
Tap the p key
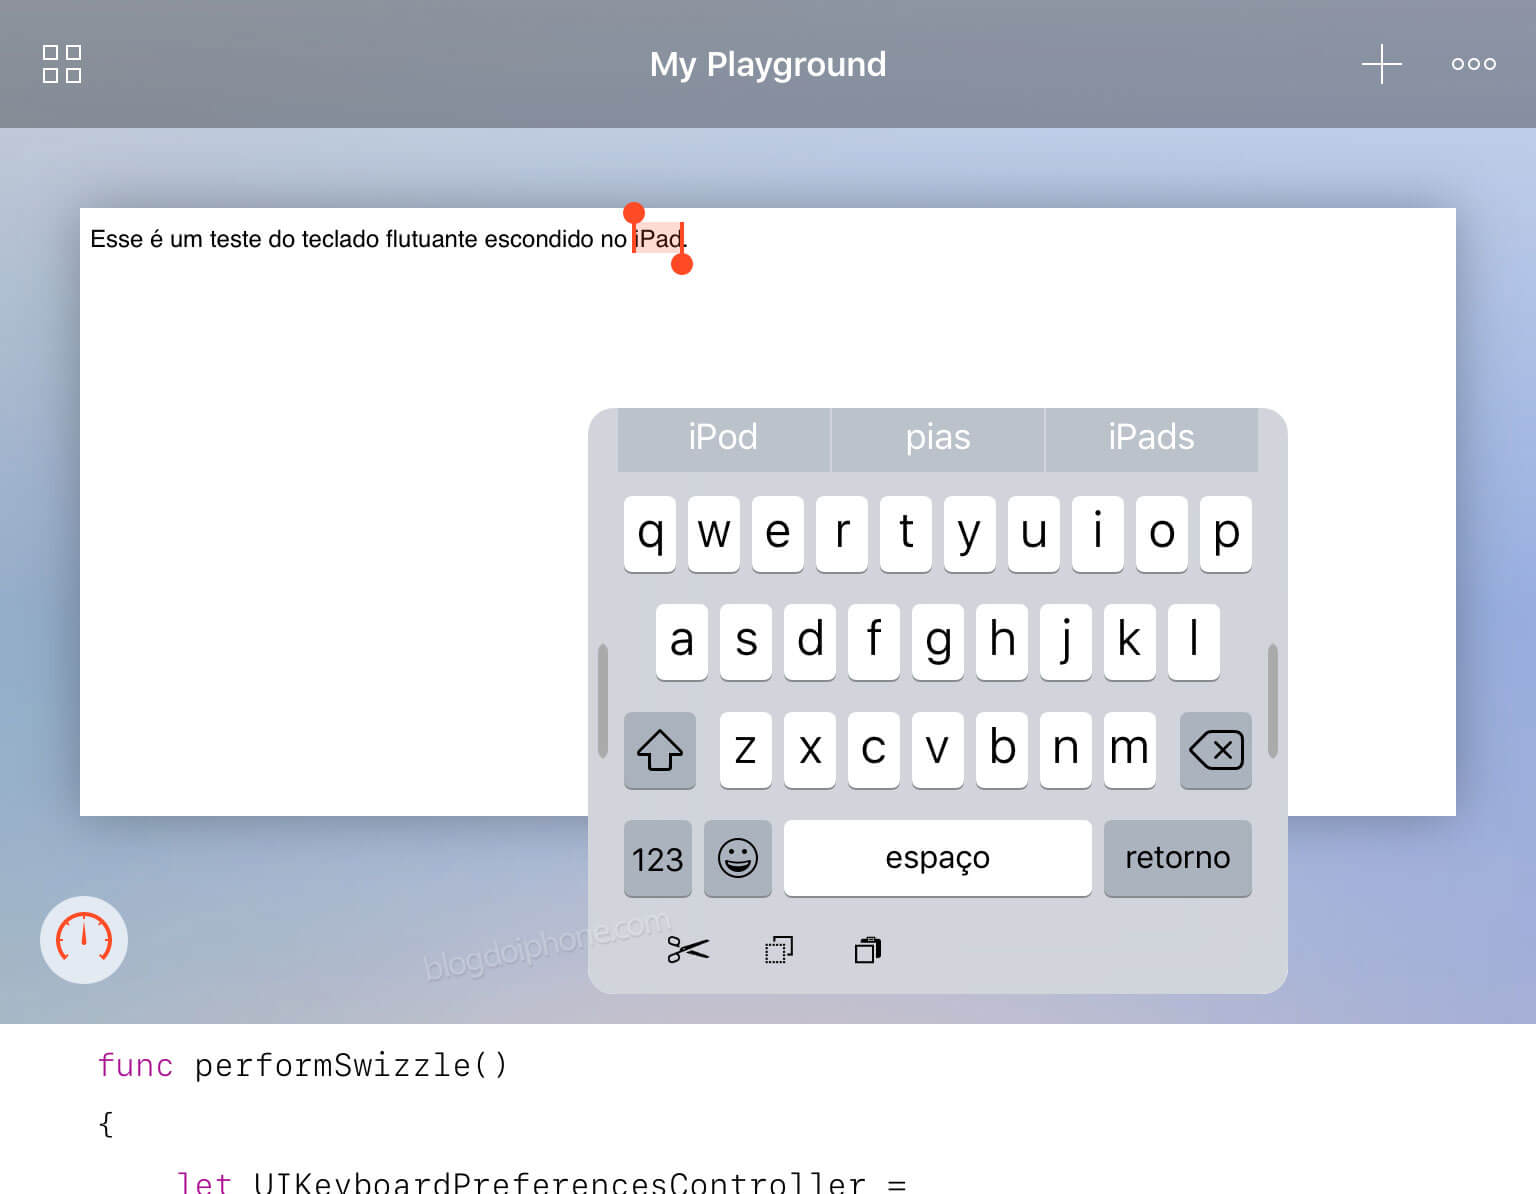[1226, 534]
